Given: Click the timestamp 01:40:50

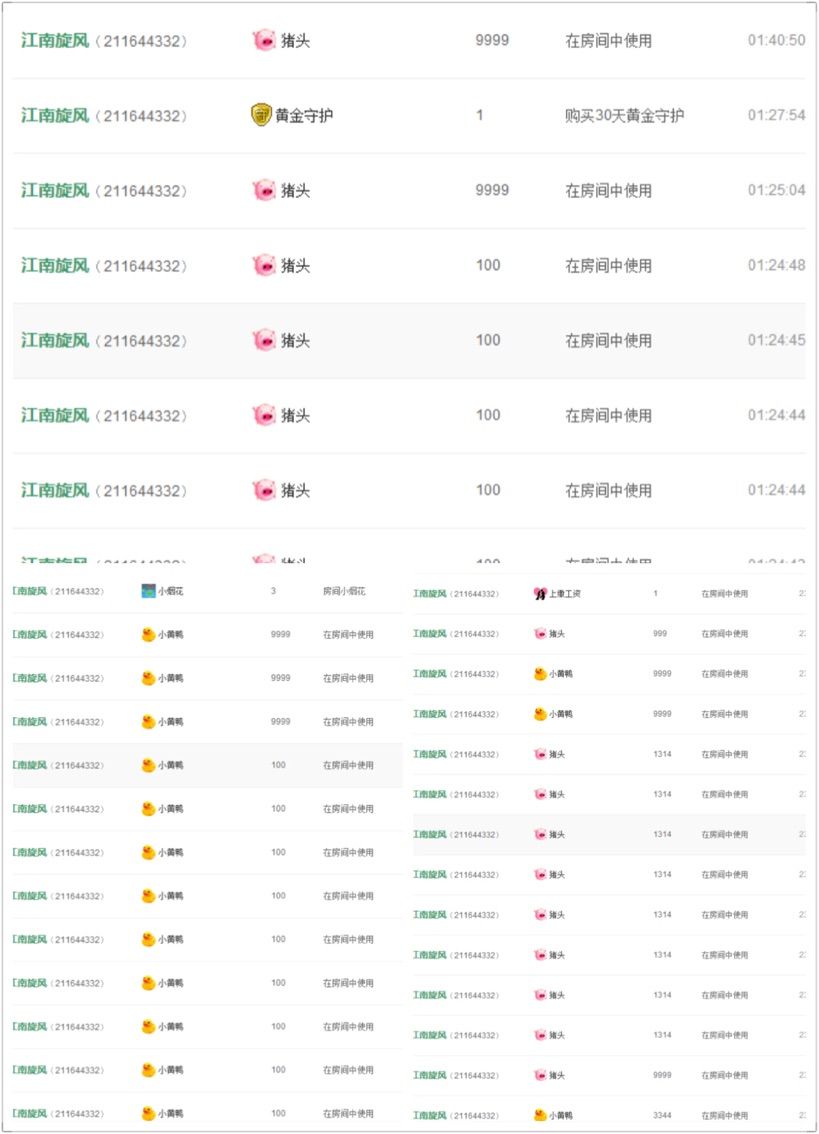Looking at the screenshot, I should (776, 40).
